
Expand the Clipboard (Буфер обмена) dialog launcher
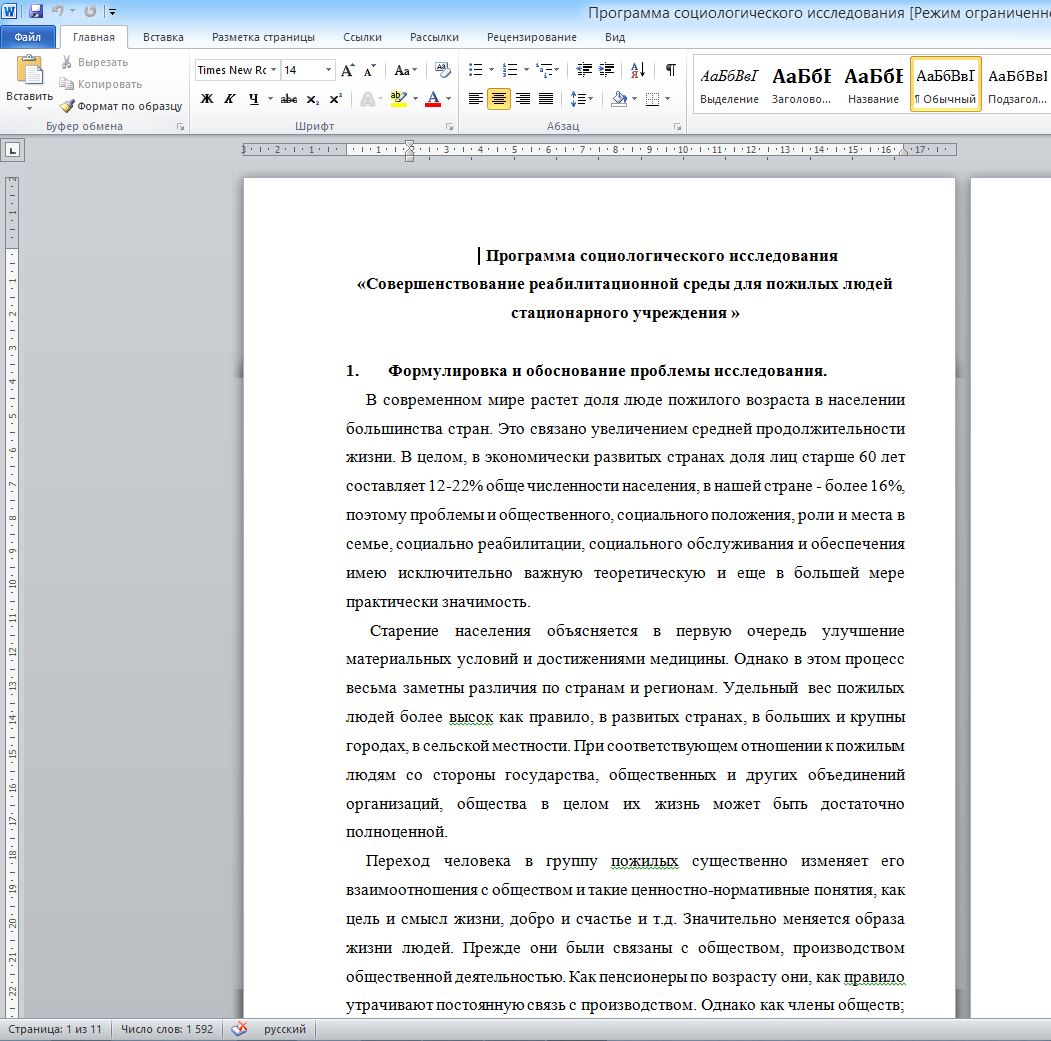[180, 126]
